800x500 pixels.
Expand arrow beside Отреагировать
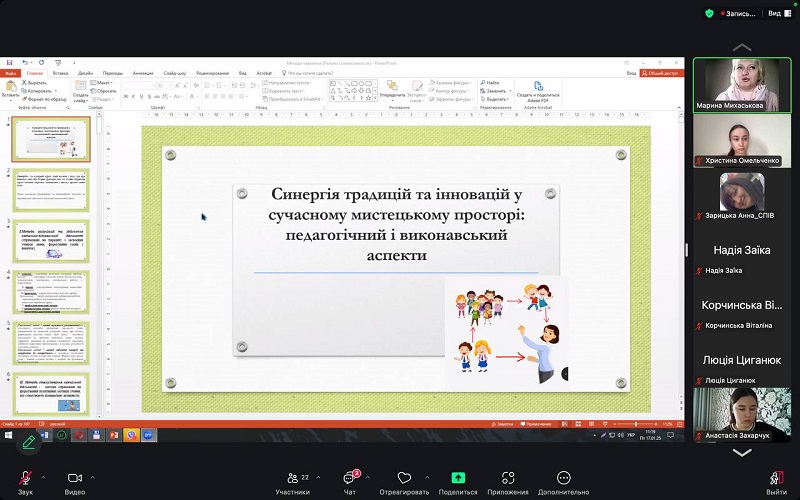pyautogui.click(x=427, y=478)
